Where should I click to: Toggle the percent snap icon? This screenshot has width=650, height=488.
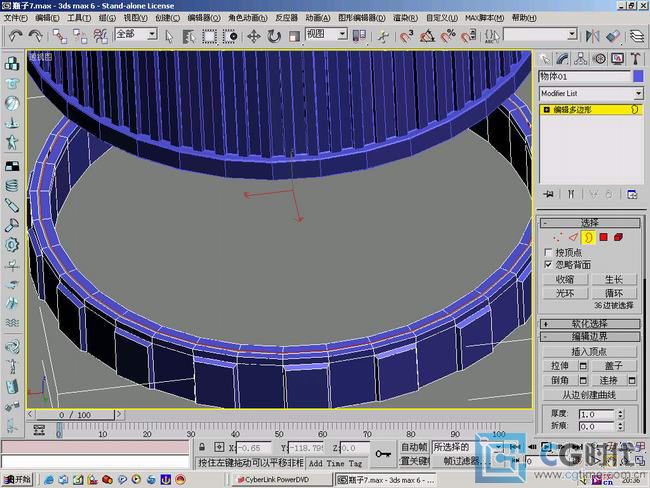coord(448,36)
